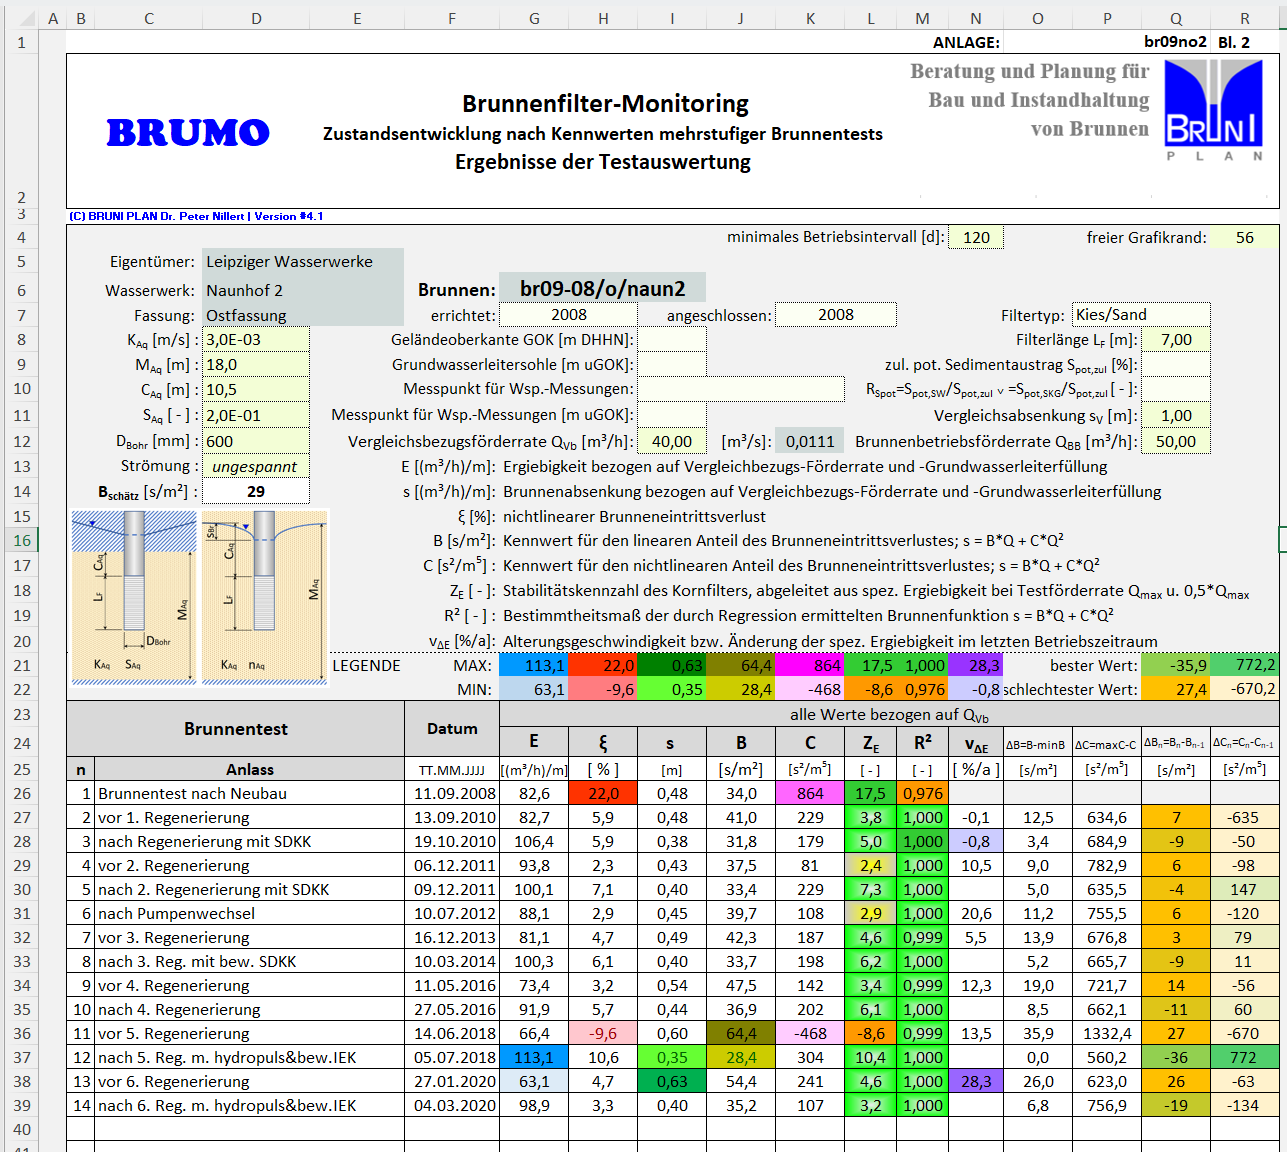Select the well diagram labeled nAq
The height and width of the screenshot is (1152, 1287).
coord(264,597)
